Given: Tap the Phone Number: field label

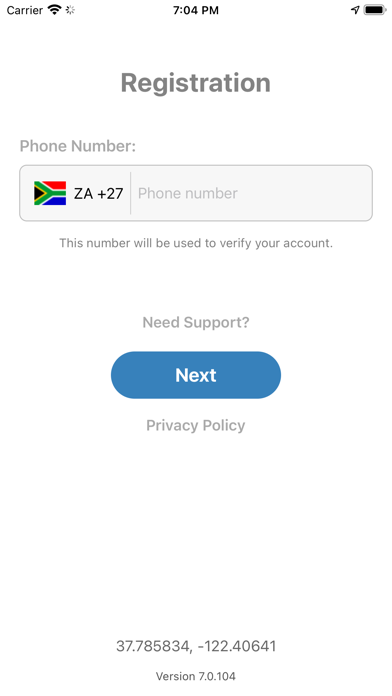Looking at the screenshot, I should pyautogui.click(x=78, y=146).
